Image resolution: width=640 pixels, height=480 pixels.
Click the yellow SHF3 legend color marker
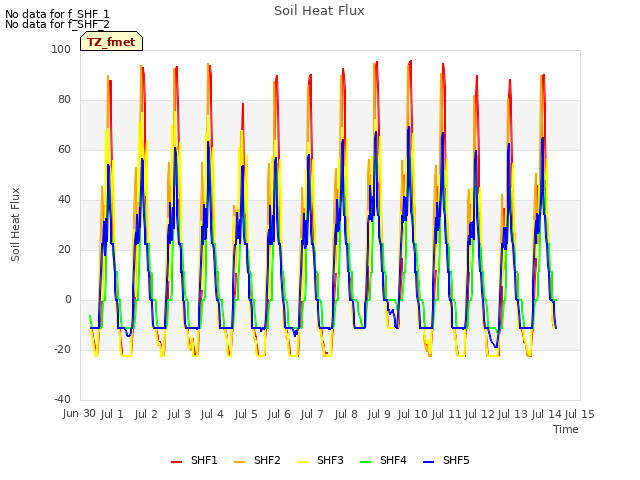point(302,462)
